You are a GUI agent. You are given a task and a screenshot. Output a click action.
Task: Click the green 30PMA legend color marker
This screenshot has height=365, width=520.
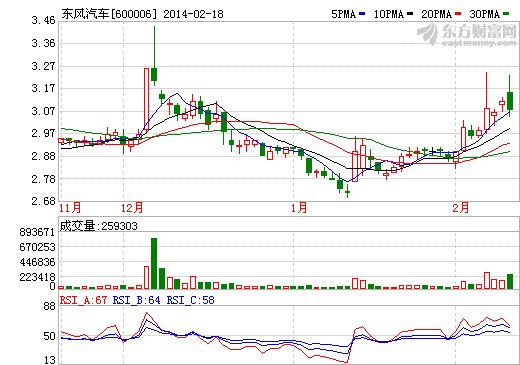506,14
